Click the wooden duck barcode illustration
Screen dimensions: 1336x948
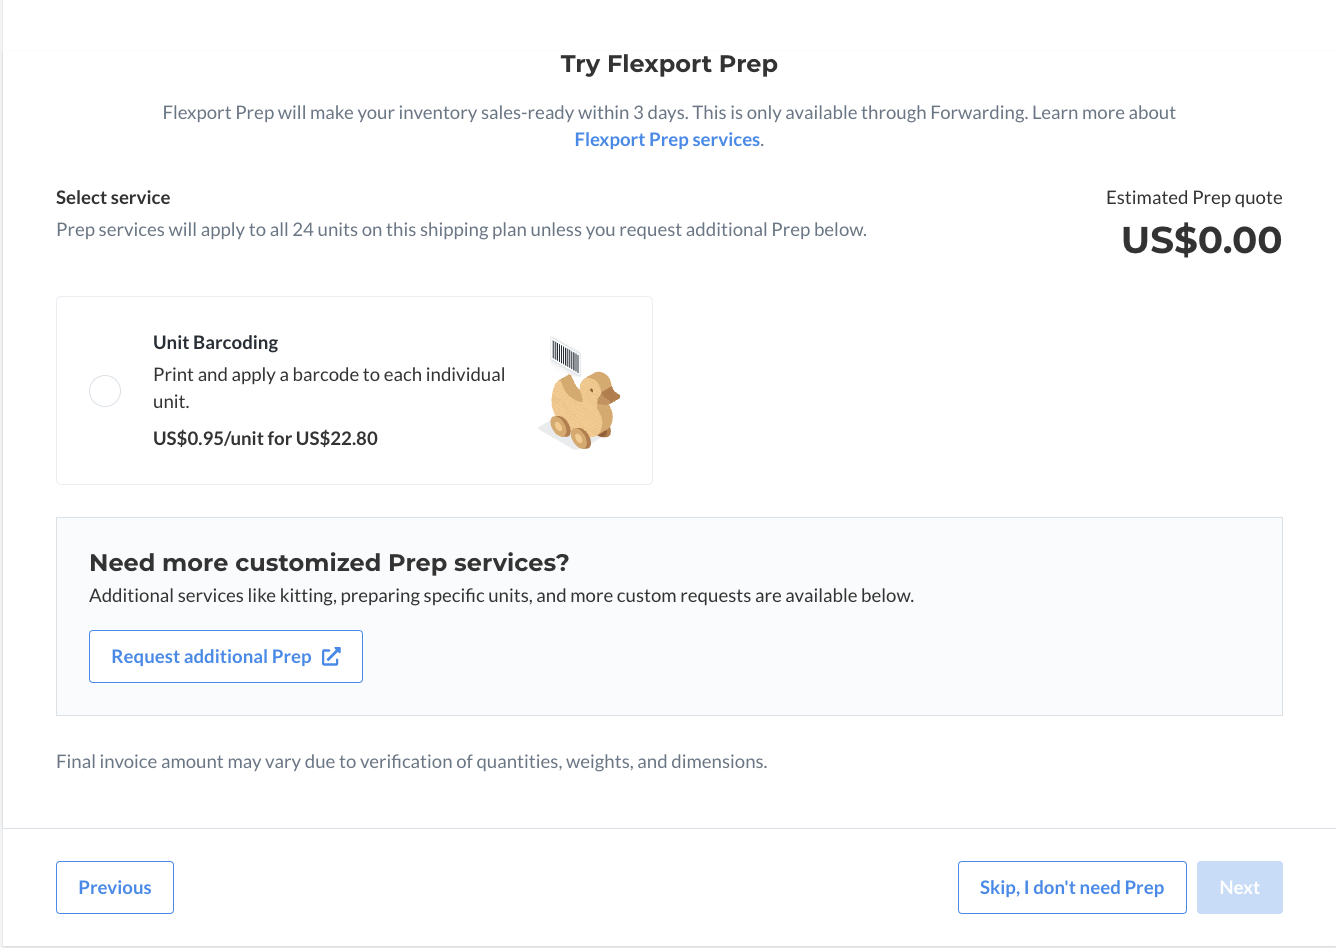pyautogui.click(x=579, y=394)
